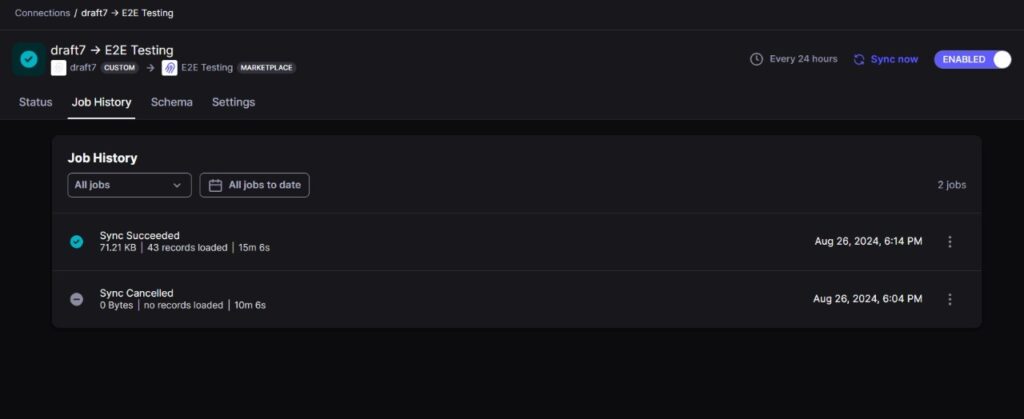Switch to the Status tab
This screenshot has height=419, width=1024.
click(x=35, y=102)
